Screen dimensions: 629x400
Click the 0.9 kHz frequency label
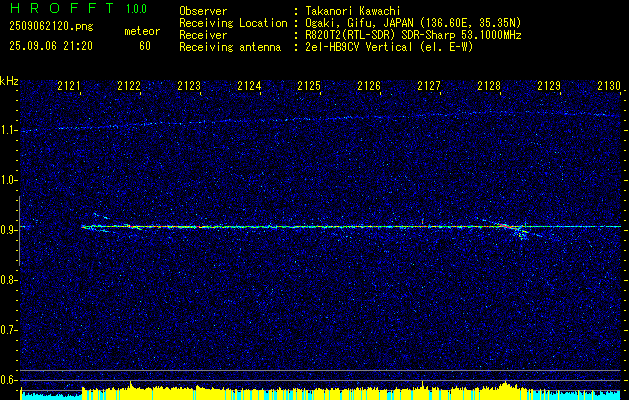tap(9, 230)
